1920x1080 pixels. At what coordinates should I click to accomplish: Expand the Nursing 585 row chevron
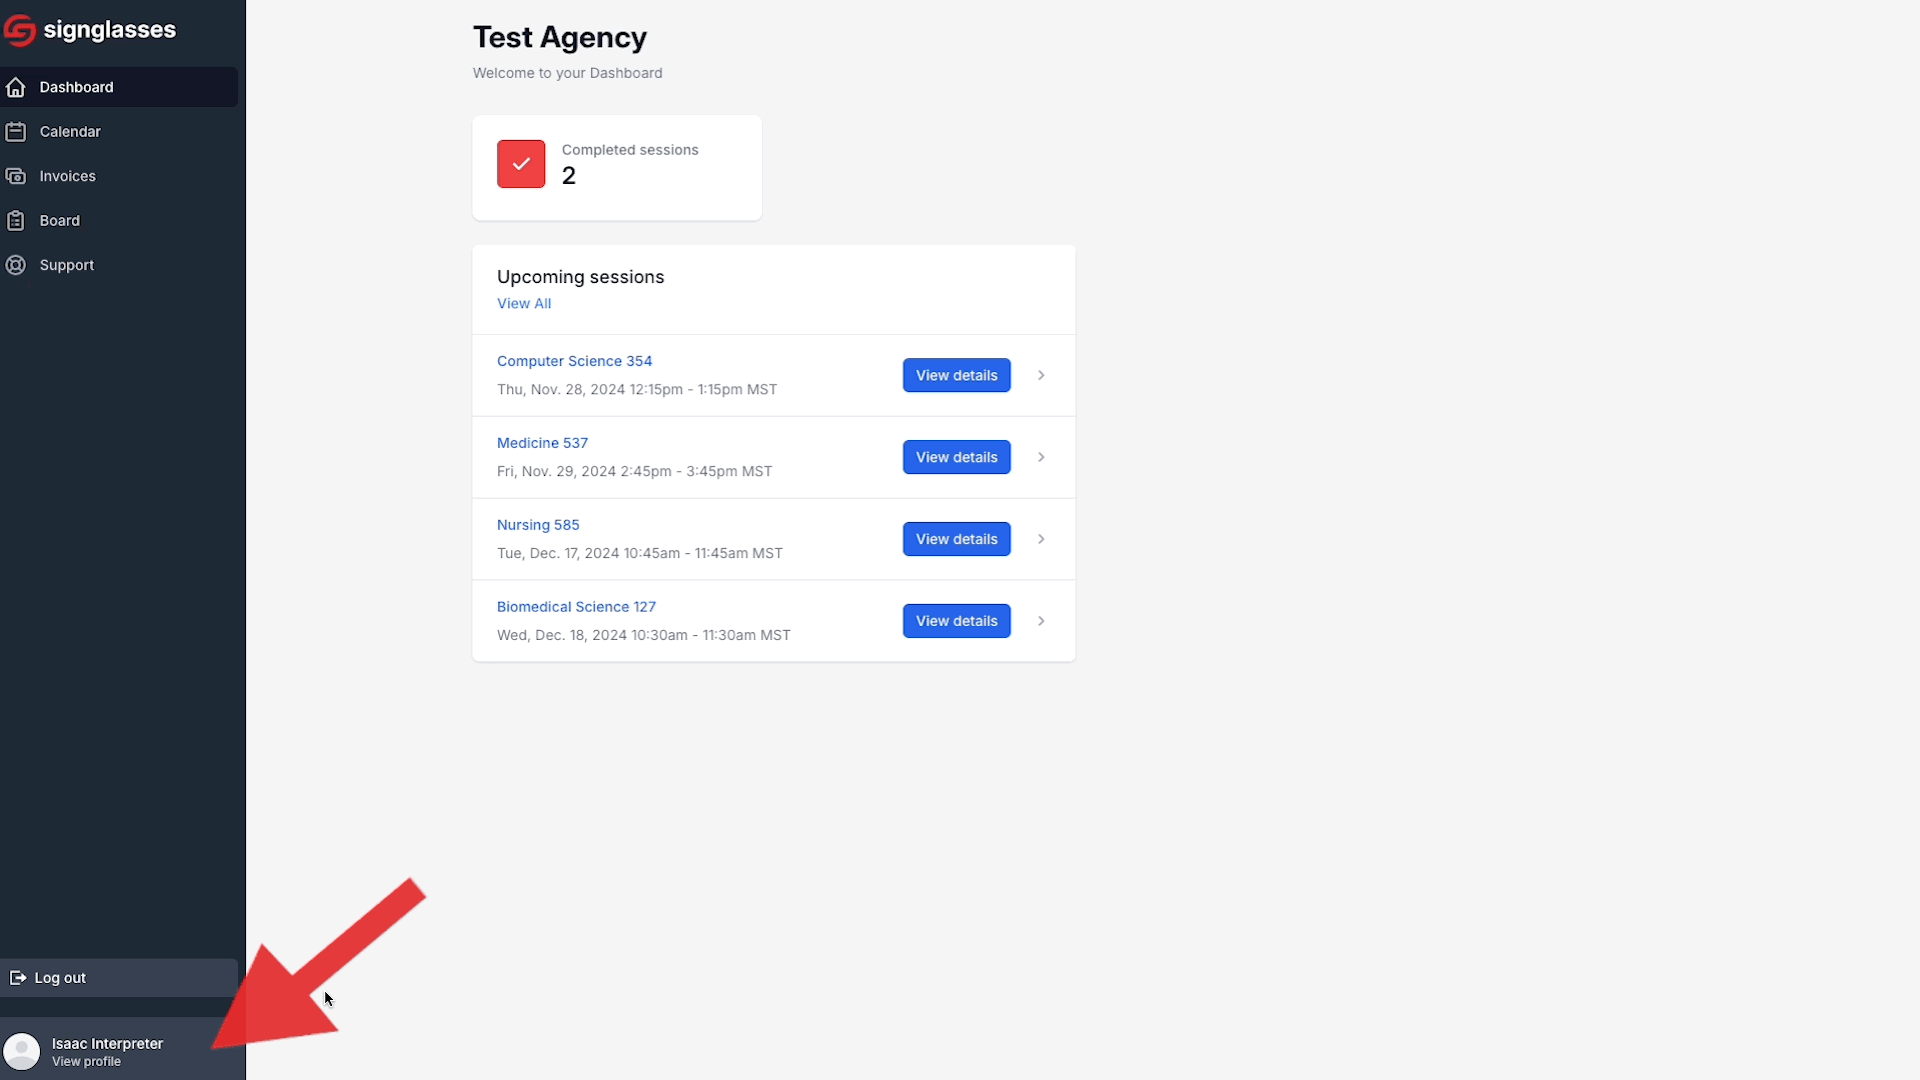[x=1041, y=539]
